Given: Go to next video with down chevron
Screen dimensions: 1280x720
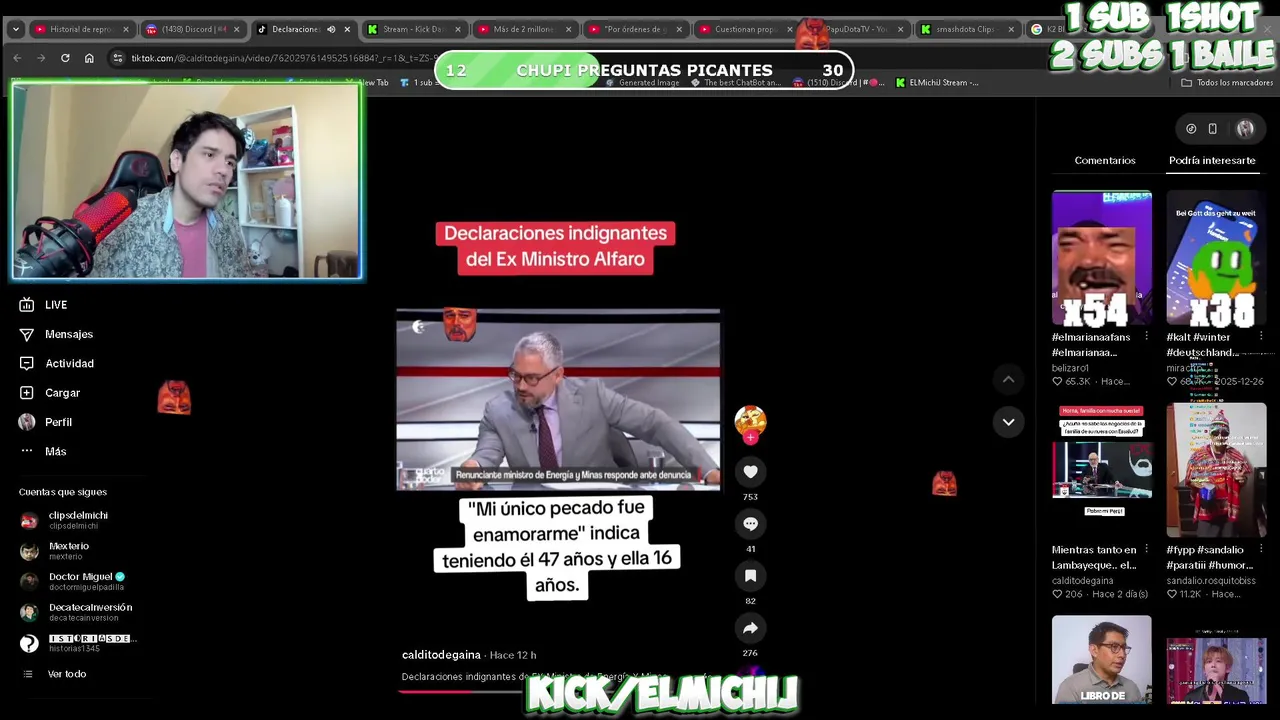Looking at the screenshot, I should [x=1008, y=422].
